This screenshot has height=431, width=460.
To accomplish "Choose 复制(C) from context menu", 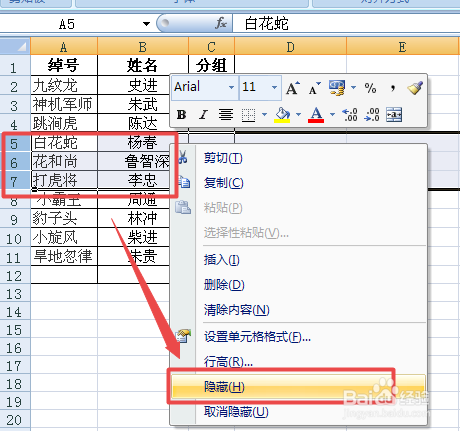I will [x=299, y=183].
